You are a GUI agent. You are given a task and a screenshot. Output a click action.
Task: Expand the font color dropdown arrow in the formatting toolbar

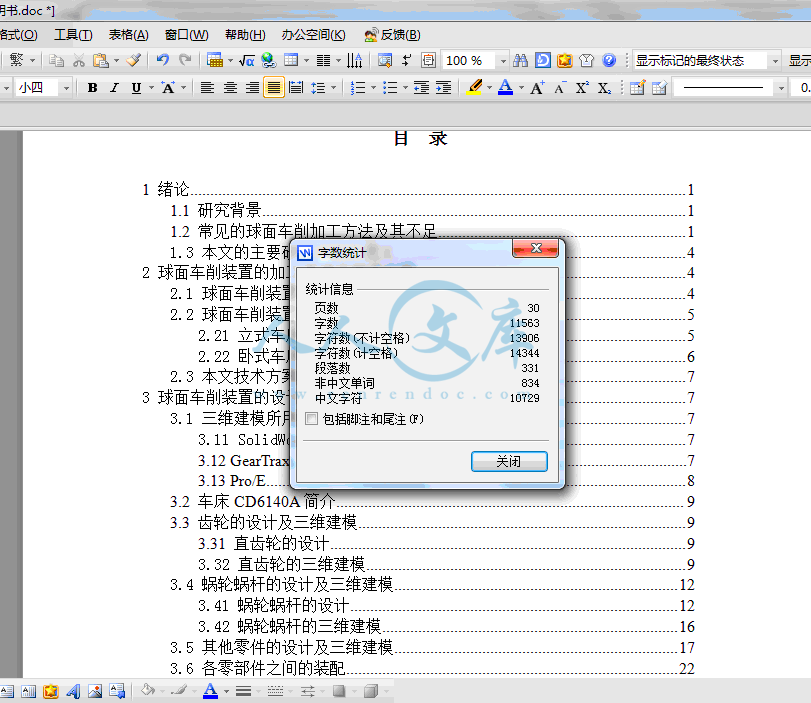click(x=521, y=88)
